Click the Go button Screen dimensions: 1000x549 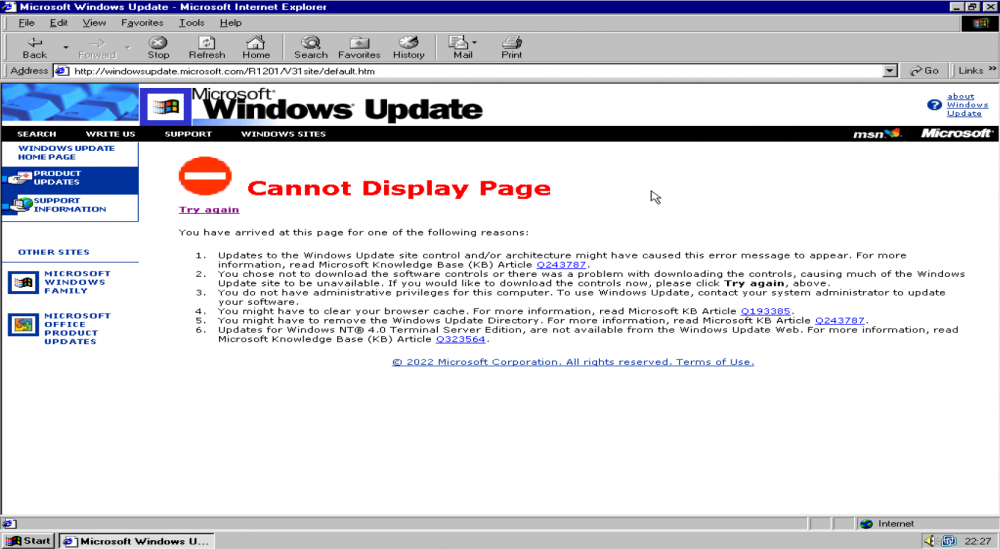[x=924, y=71]
